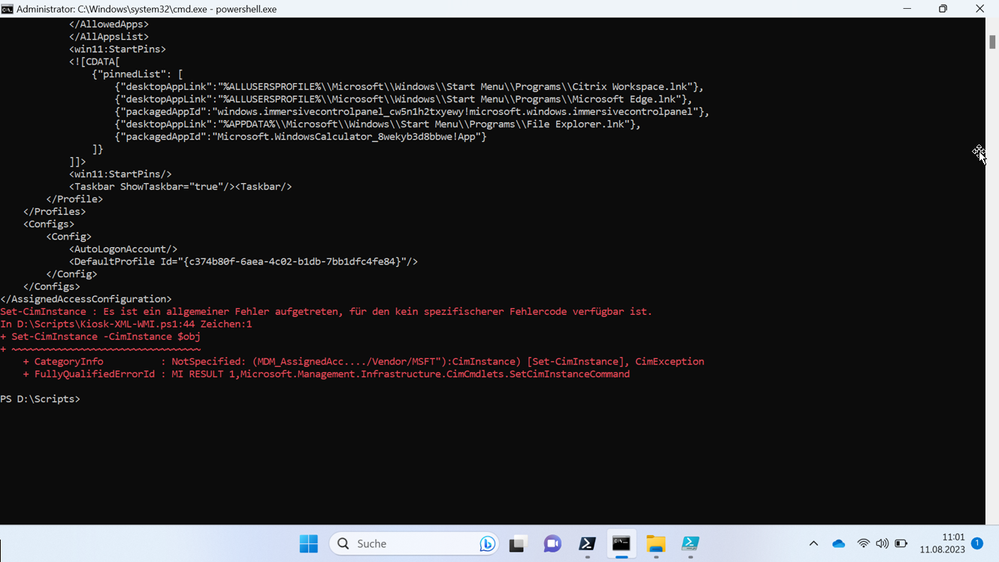Open the Teams Chat taskbar icon
Screen dimensions: 999x562
[x=552, y=544]
